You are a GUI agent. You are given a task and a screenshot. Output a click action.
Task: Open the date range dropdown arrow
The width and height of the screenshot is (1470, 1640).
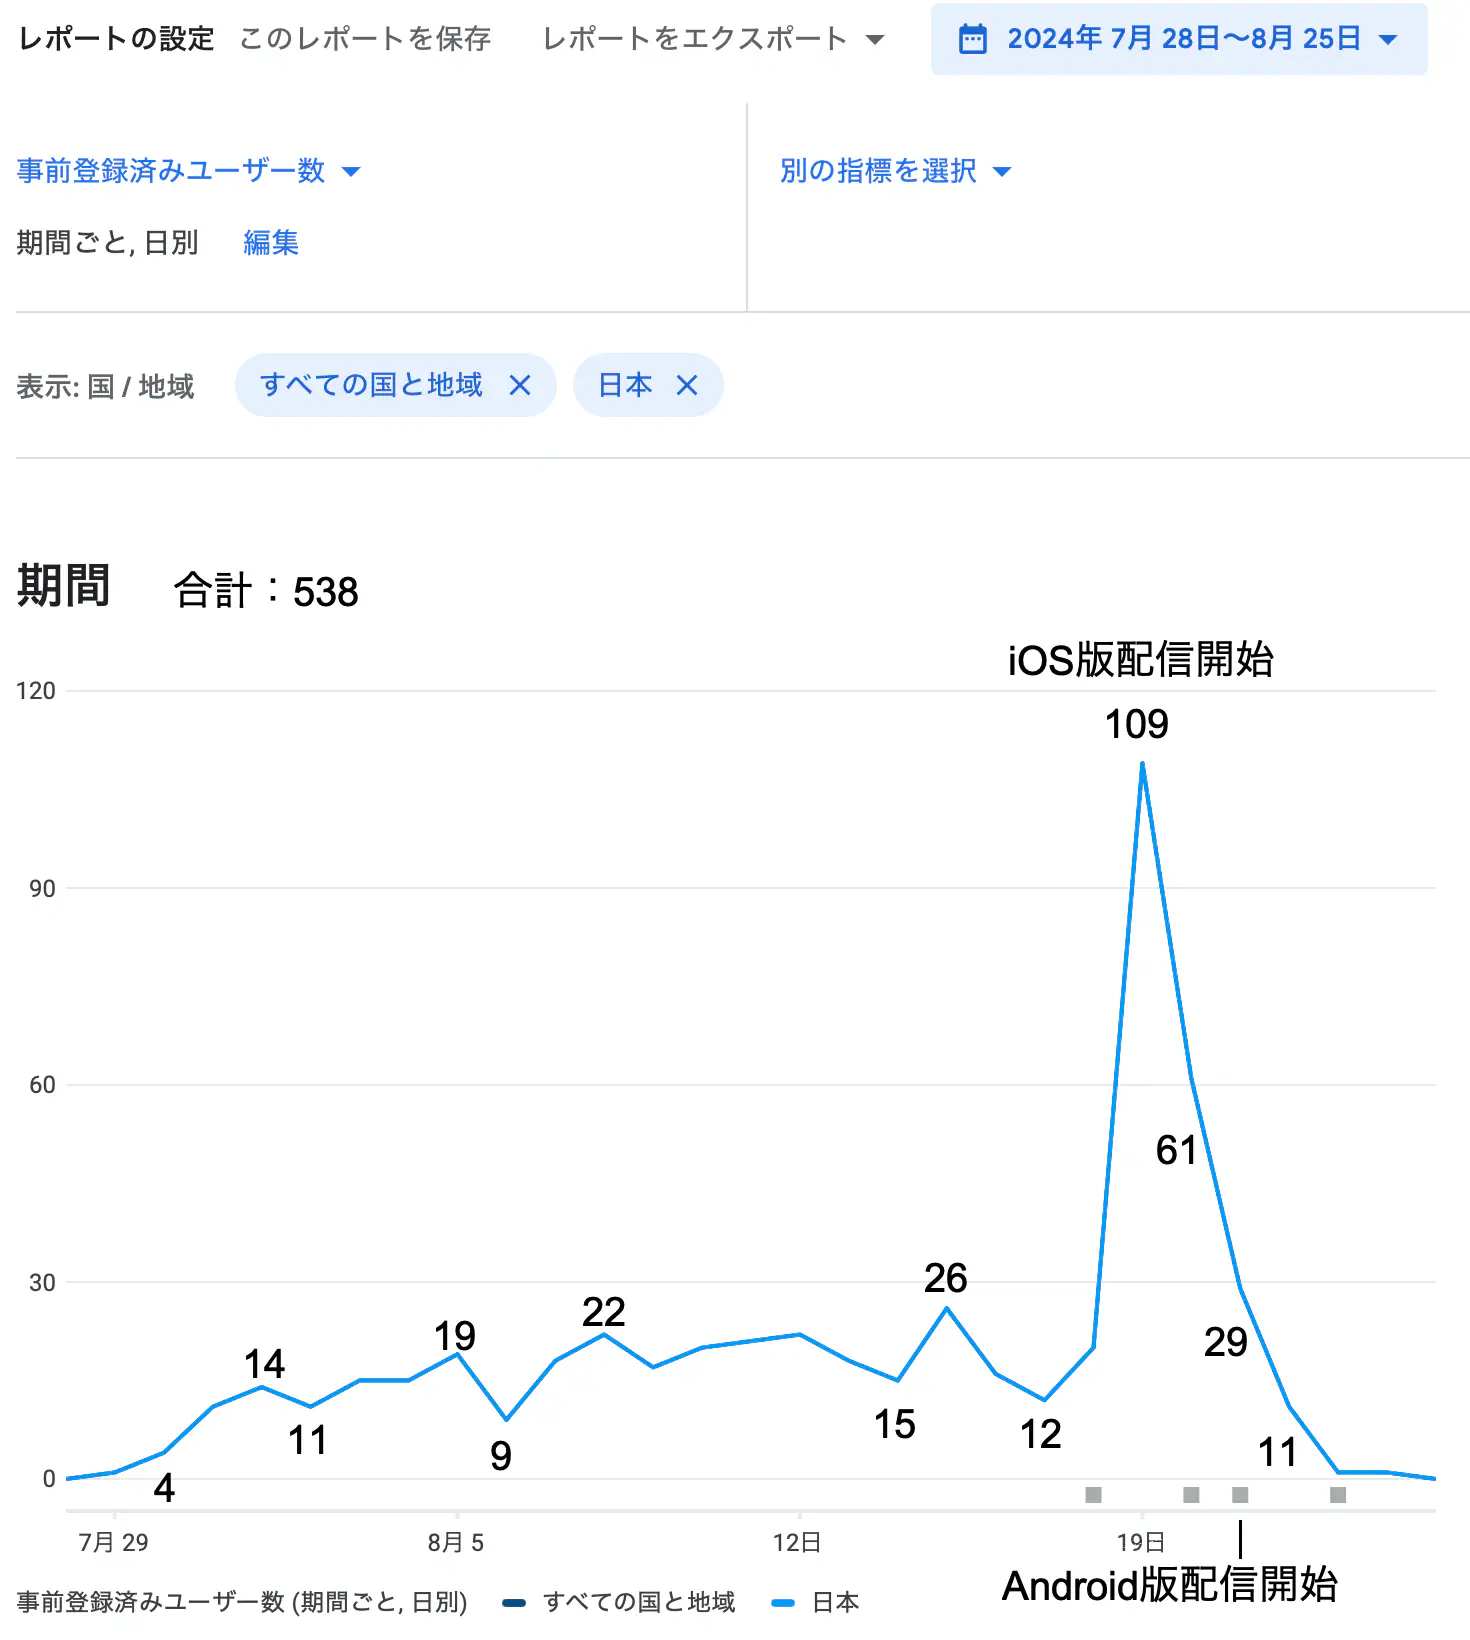pyautogui.click(x=1388, y=40)
